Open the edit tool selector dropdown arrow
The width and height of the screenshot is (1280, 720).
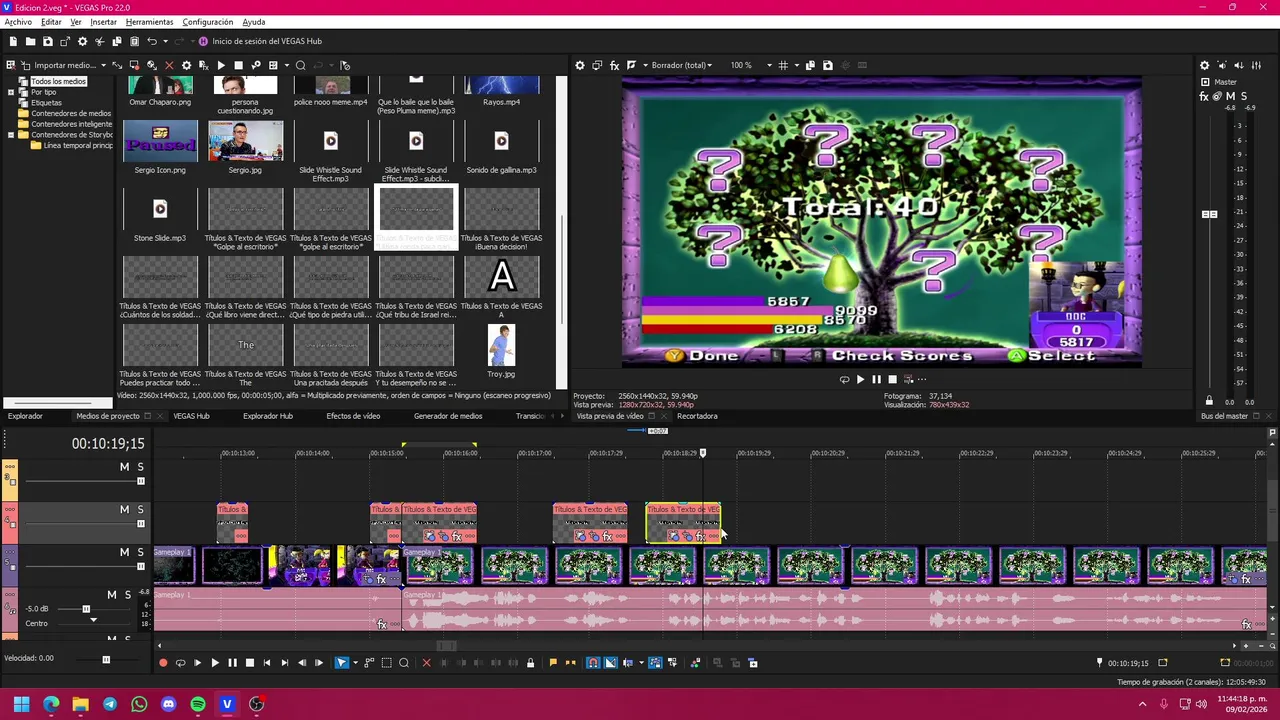355,663
